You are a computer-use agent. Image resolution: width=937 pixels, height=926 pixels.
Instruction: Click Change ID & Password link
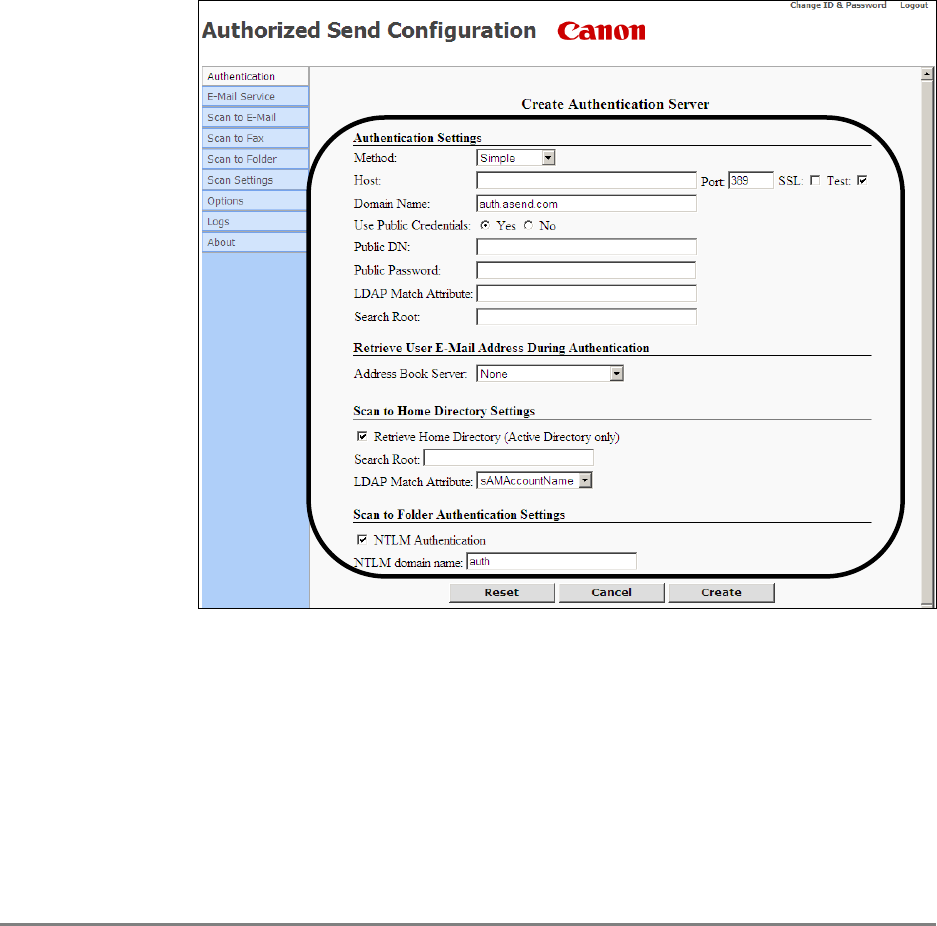pos(838,5)
